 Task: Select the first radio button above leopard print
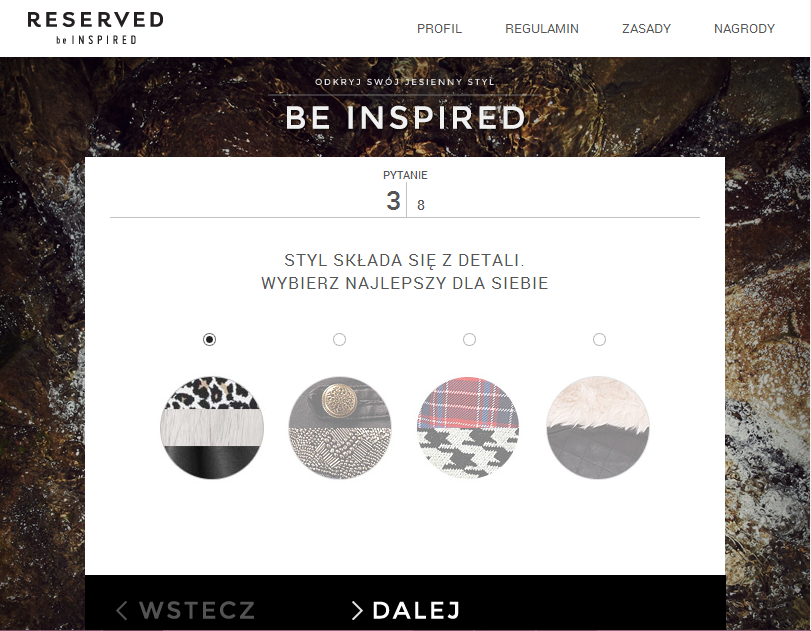click(209, 339)
